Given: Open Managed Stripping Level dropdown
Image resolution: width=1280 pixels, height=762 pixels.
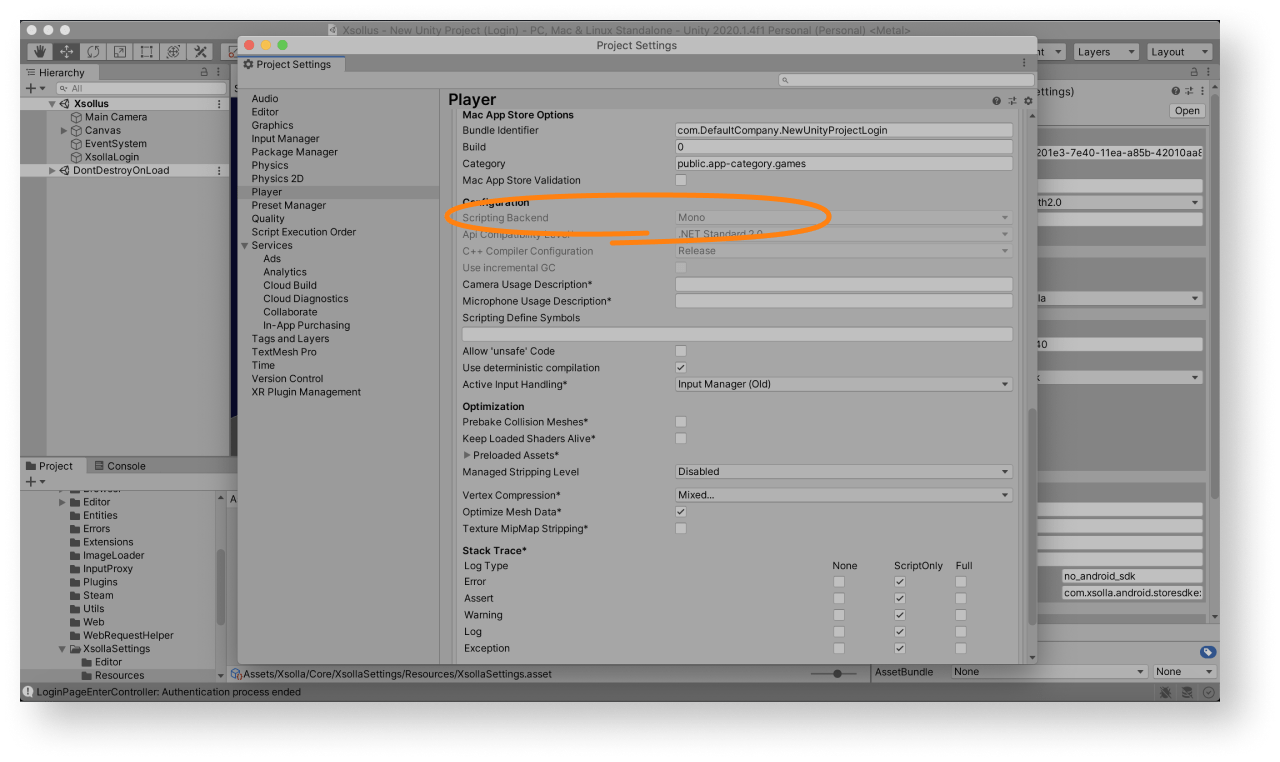Looking at the screenshot, I should point(843,472).
